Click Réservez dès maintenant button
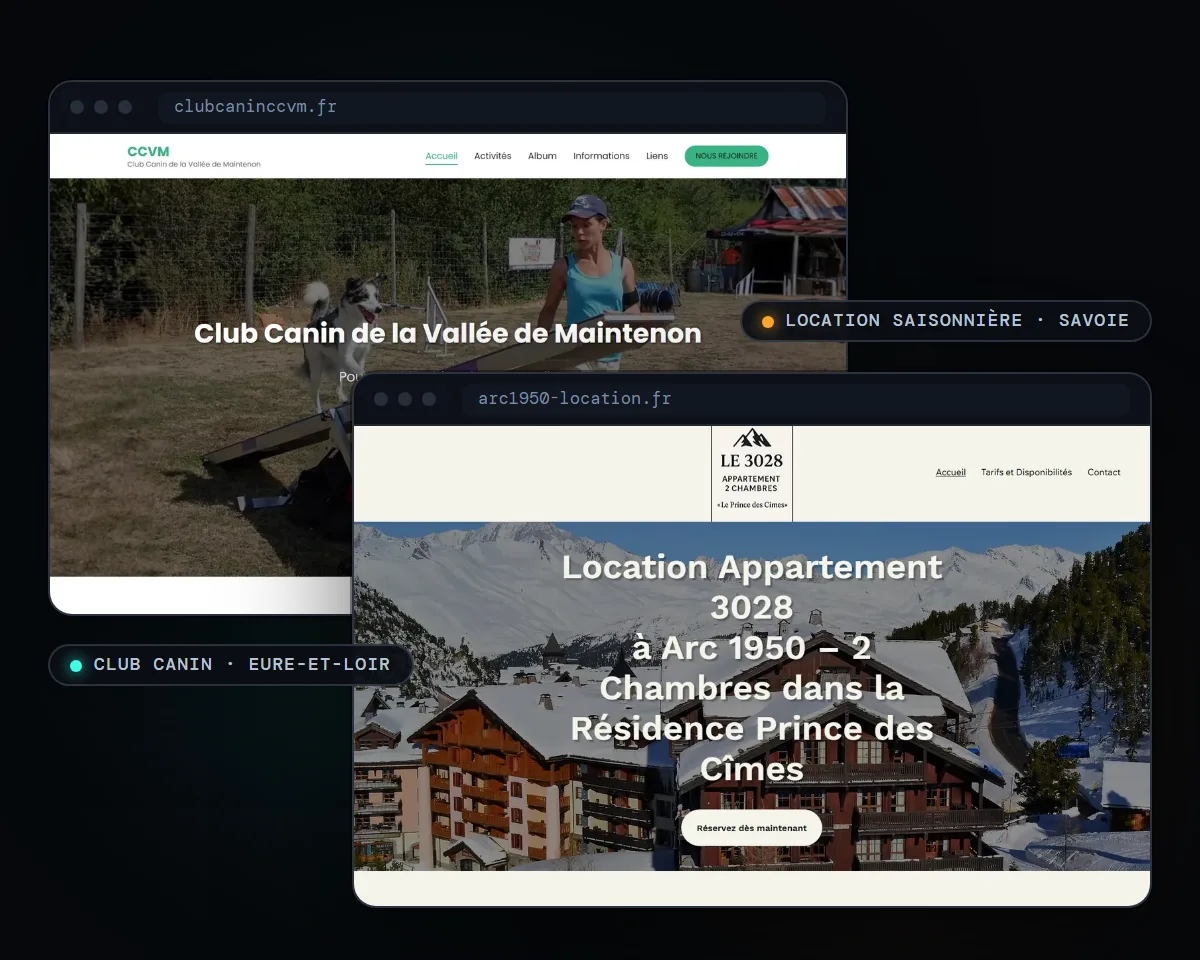1200x960 pixels. (751, 828)
